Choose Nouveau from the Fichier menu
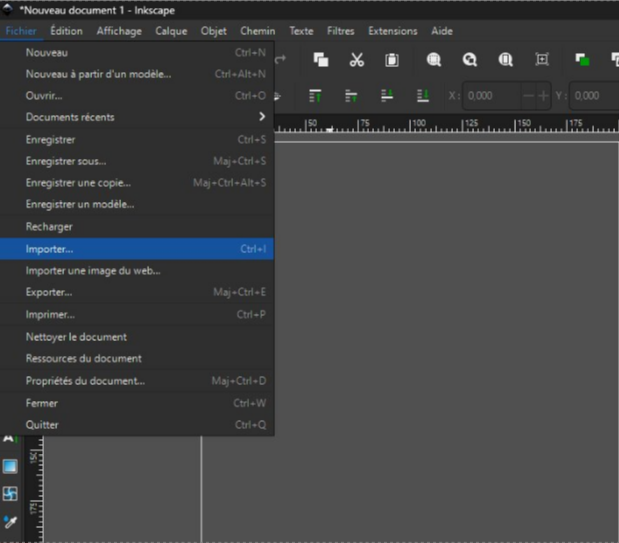619x543 pixels. click(x=137, y=53)
